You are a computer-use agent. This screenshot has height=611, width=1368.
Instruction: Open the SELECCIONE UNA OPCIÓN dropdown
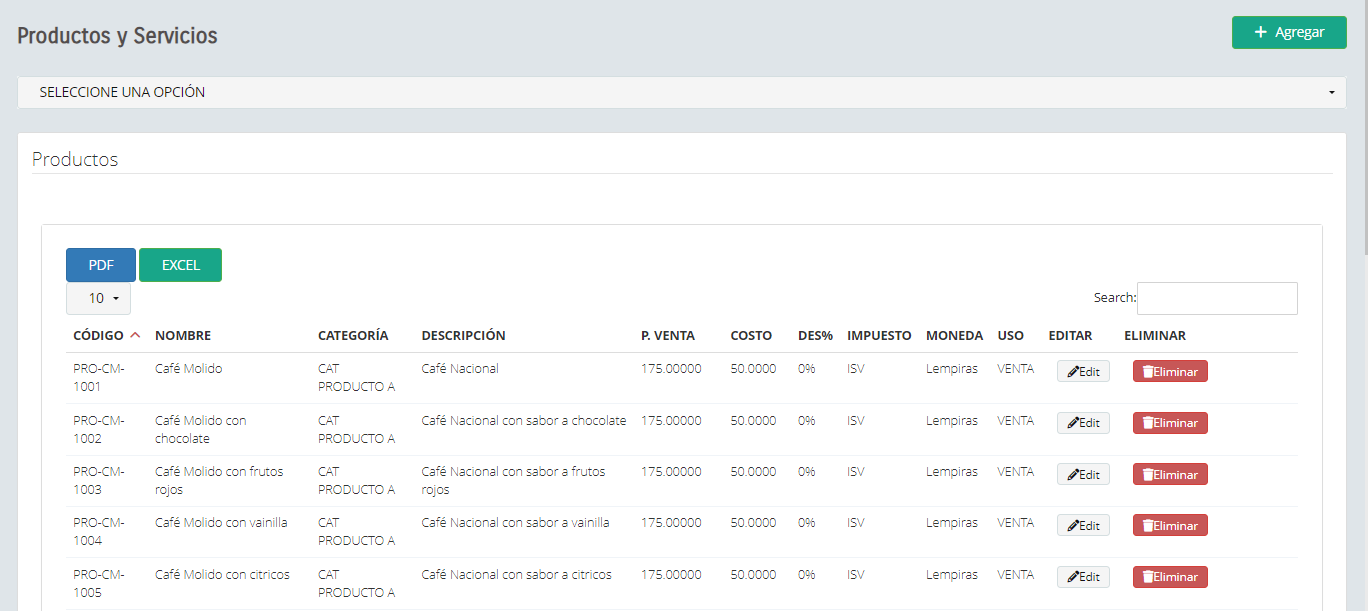click(683, 92)
